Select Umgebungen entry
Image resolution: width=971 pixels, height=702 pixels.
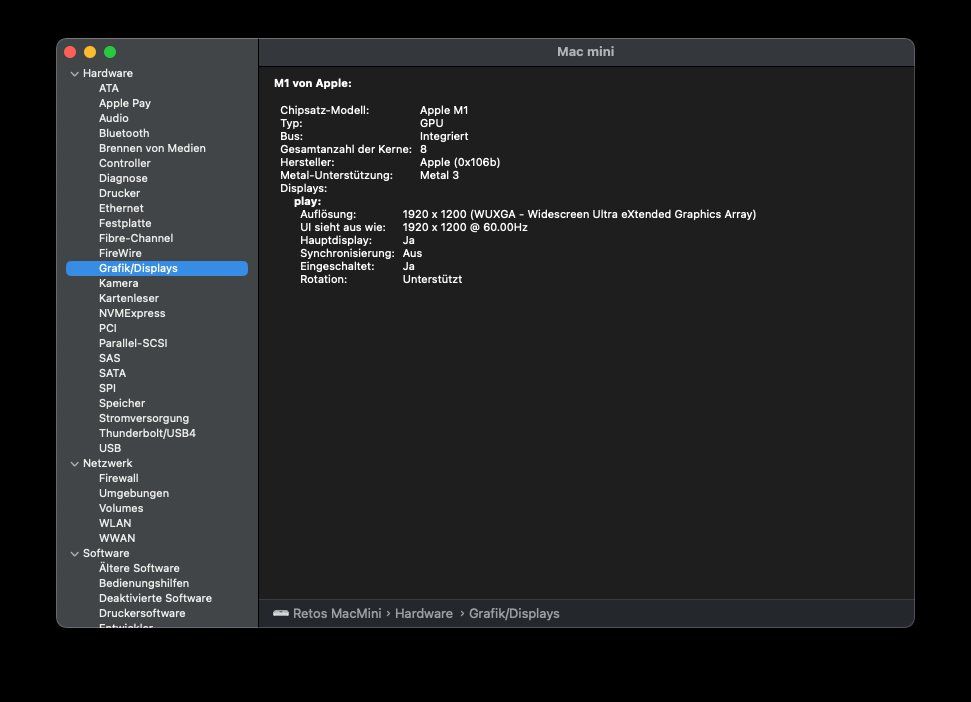point(133,493)
